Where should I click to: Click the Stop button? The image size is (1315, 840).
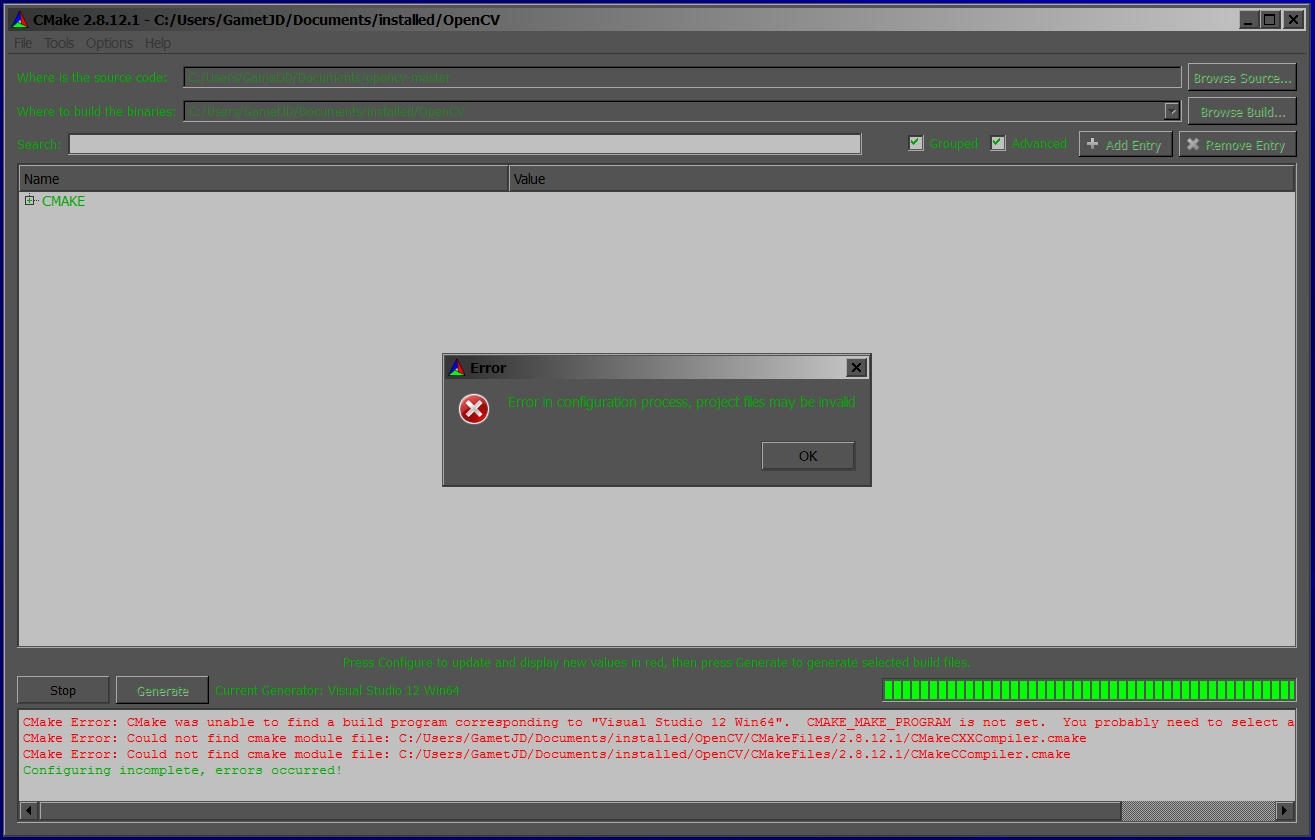tap(63, 690)
